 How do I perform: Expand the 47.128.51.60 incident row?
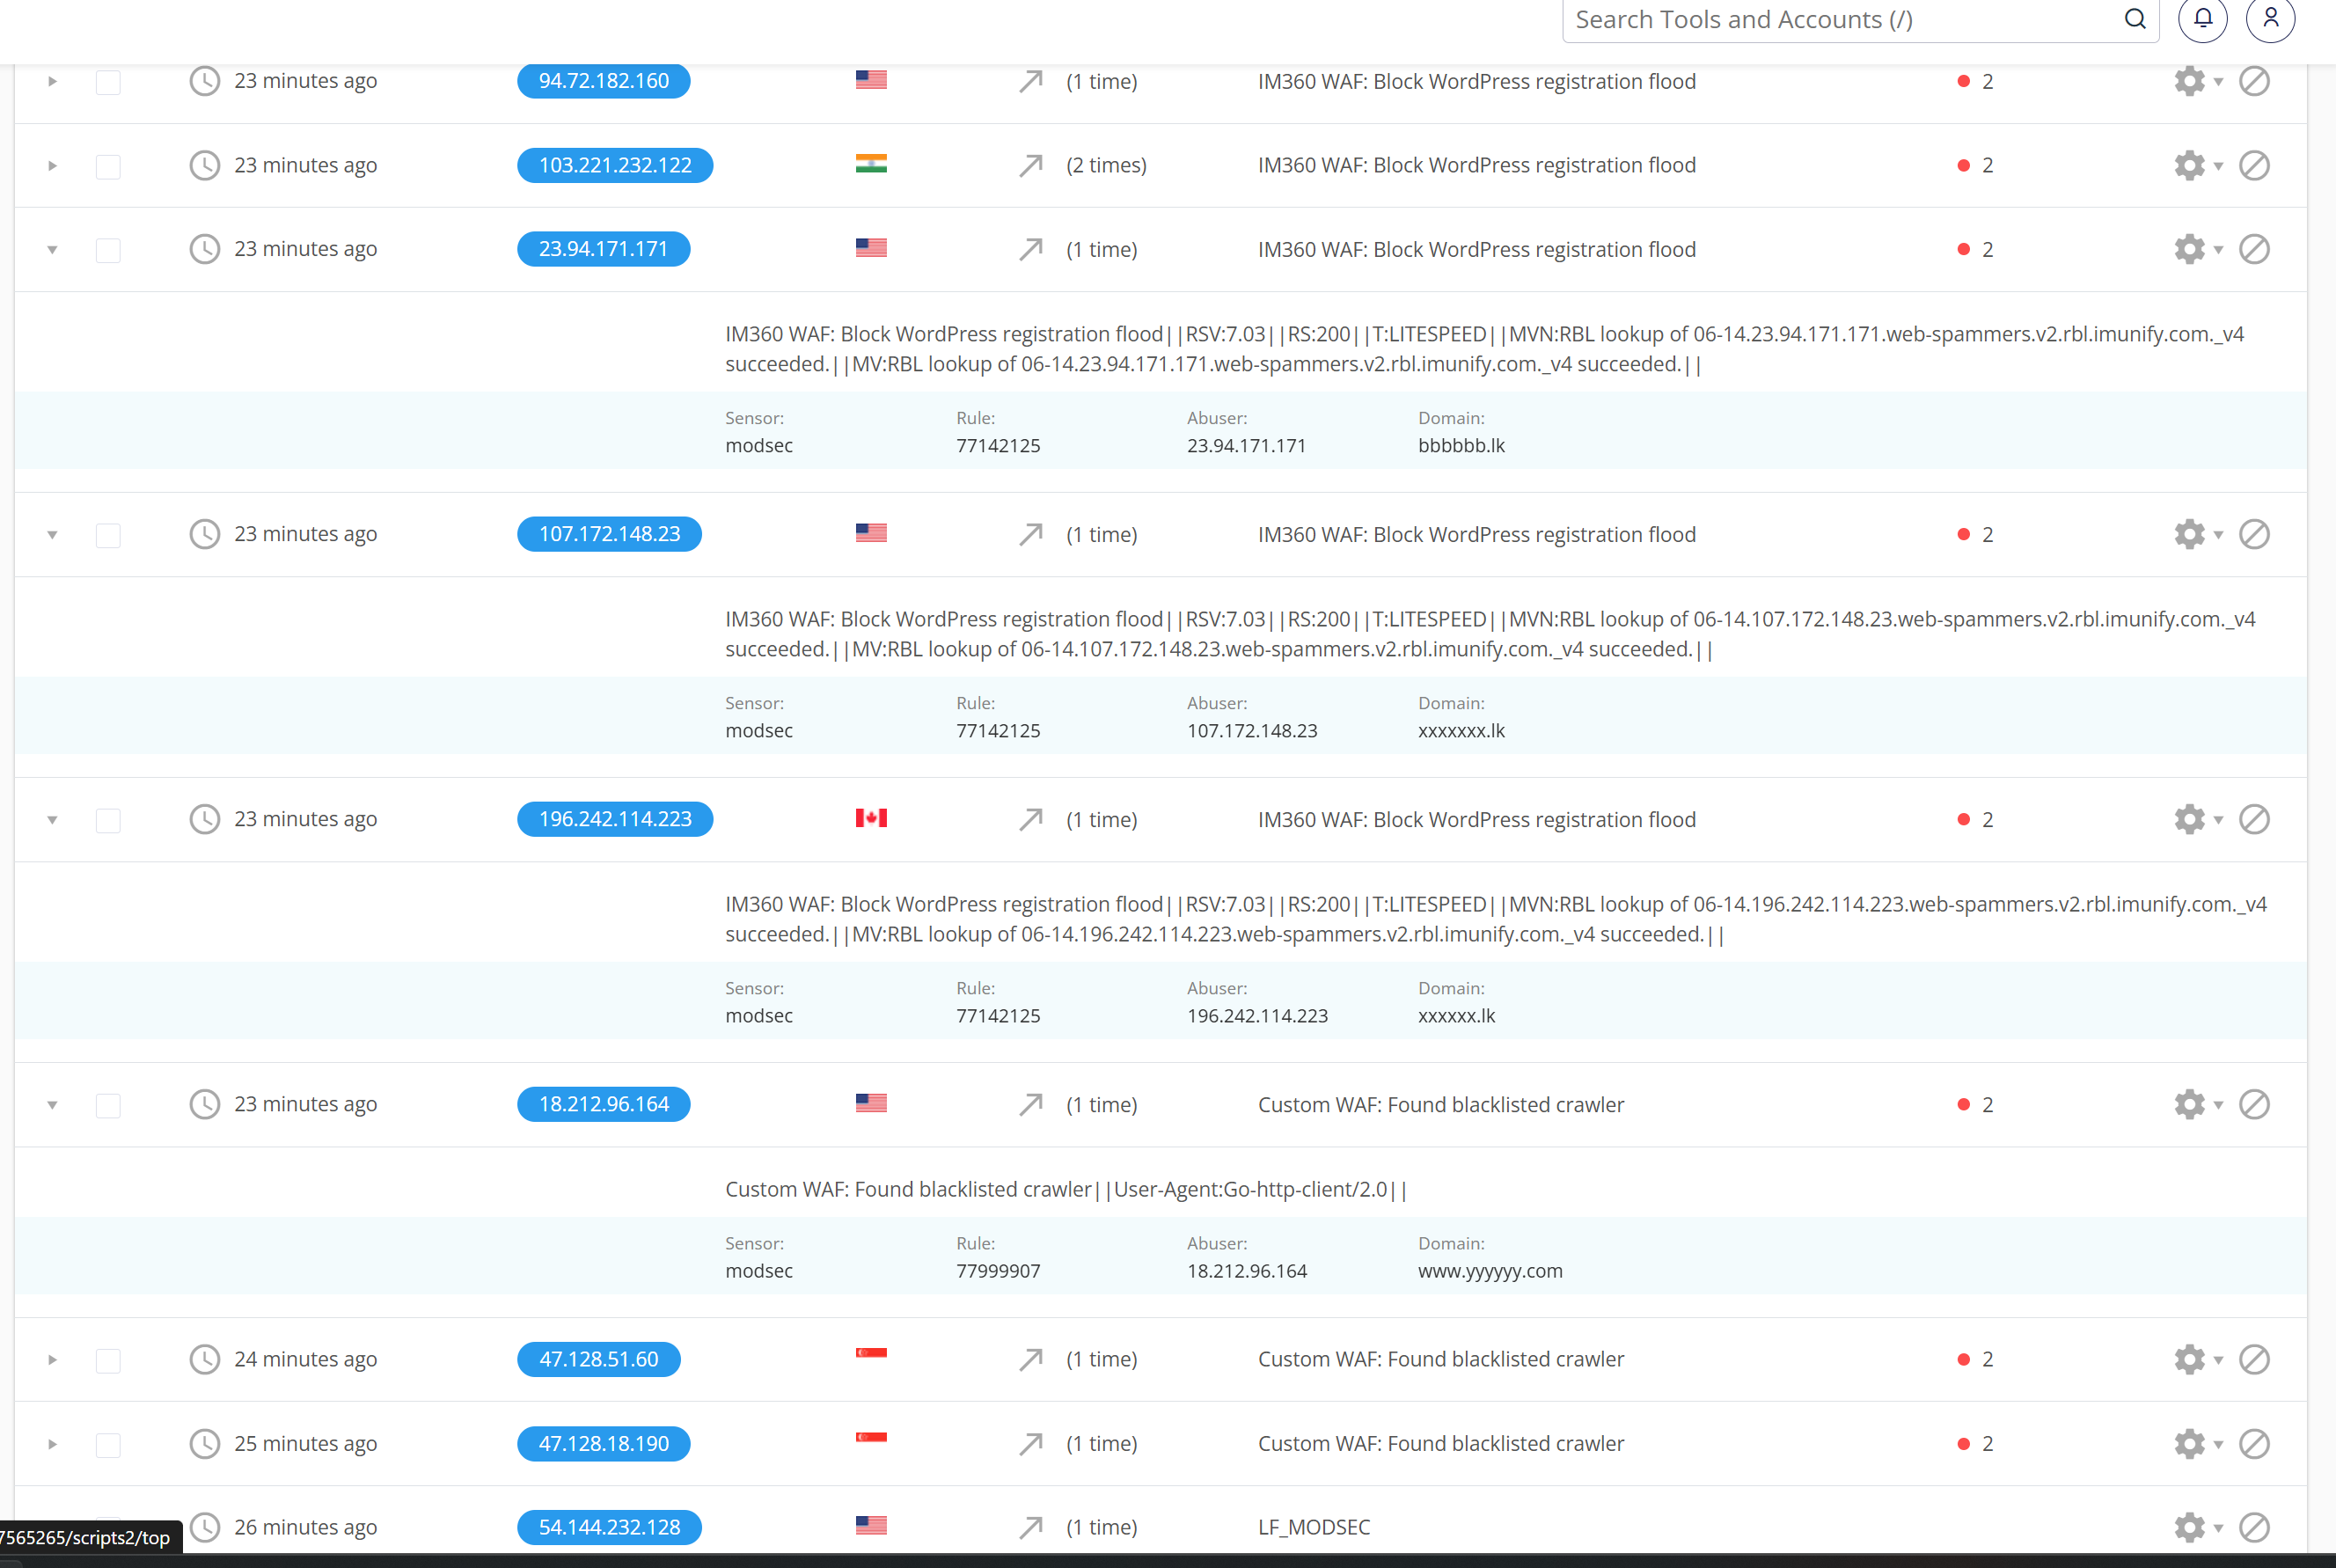(x=52, y=1360)
